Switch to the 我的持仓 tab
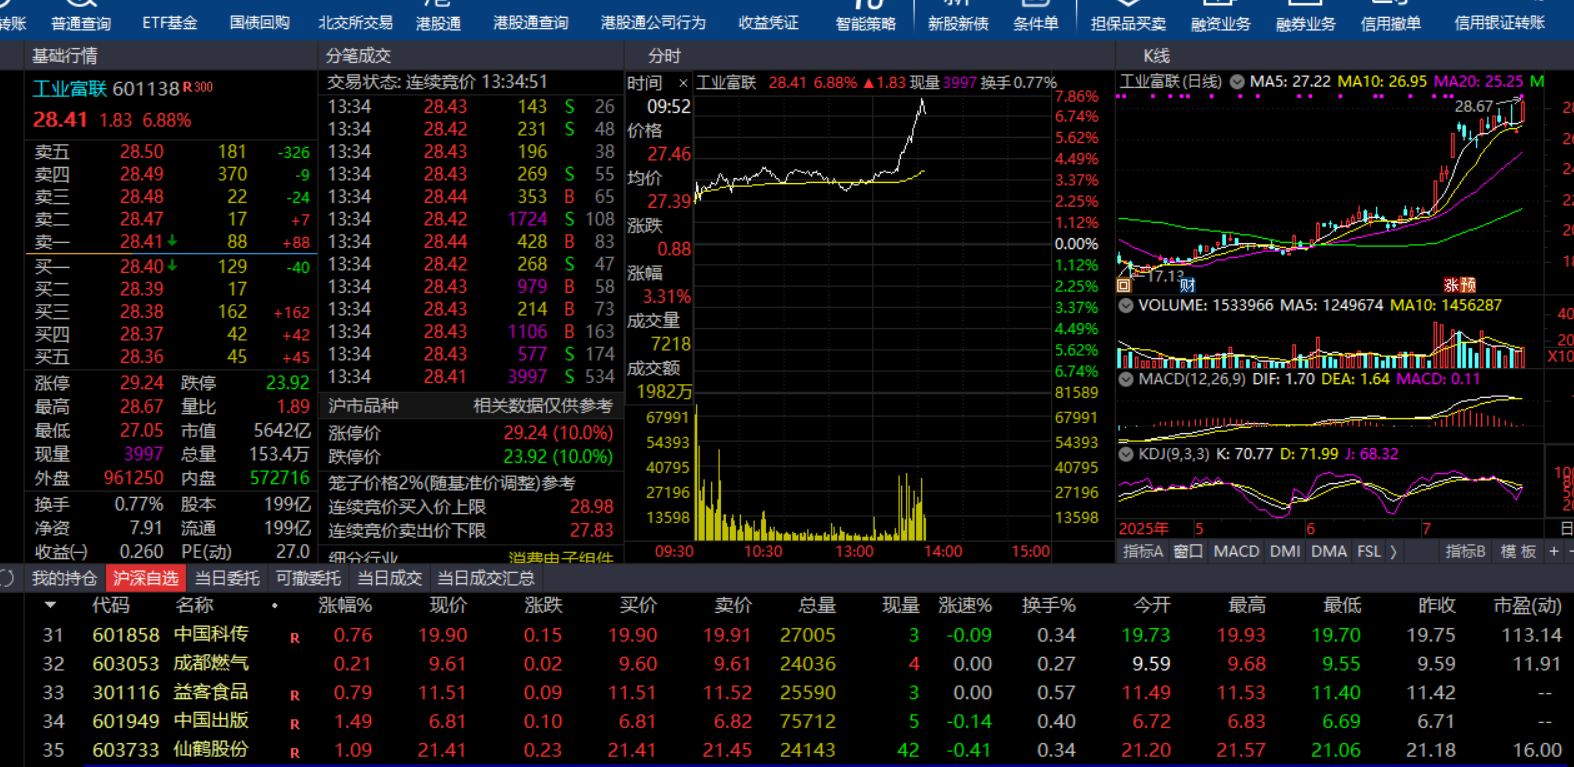 coord(64,578)
